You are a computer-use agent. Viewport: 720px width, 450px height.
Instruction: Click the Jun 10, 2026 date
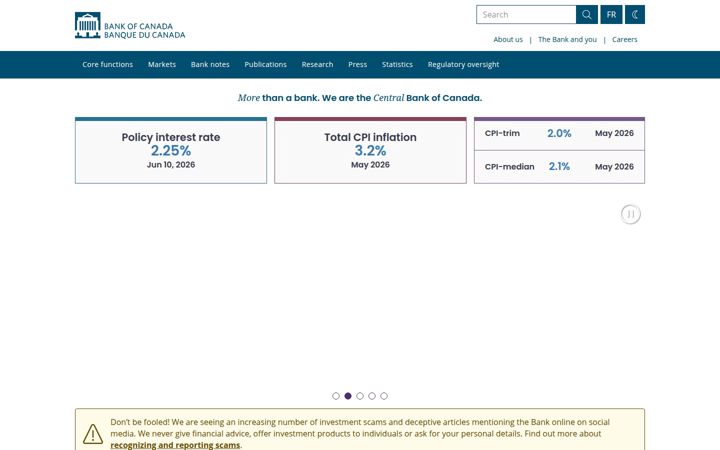pos(171,165)
